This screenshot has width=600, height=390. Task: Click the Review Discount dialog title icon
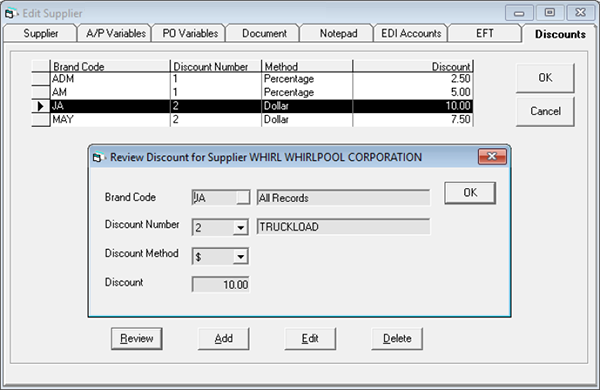[99, 157]
